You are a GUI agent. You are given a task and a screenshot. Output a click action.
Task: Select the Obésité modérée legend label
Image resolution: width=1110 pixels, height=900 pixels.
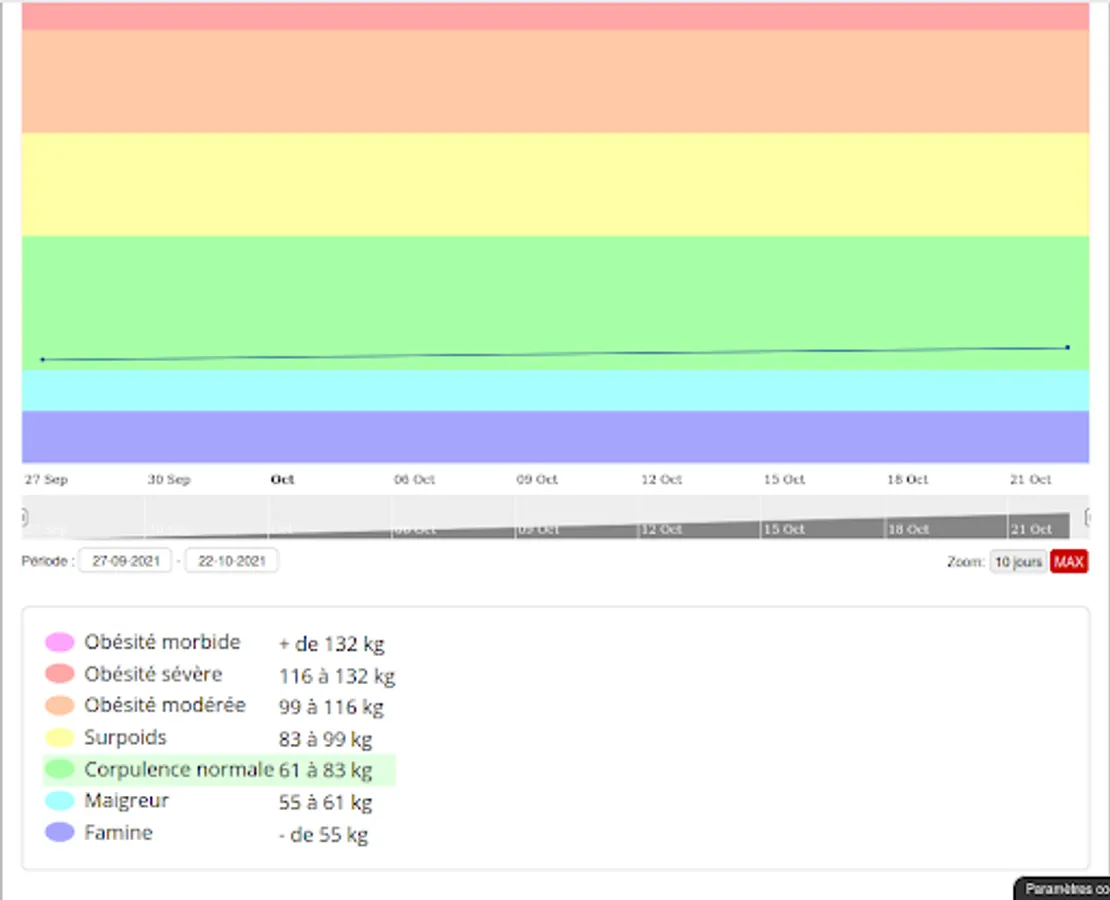[x=165, y=705]
